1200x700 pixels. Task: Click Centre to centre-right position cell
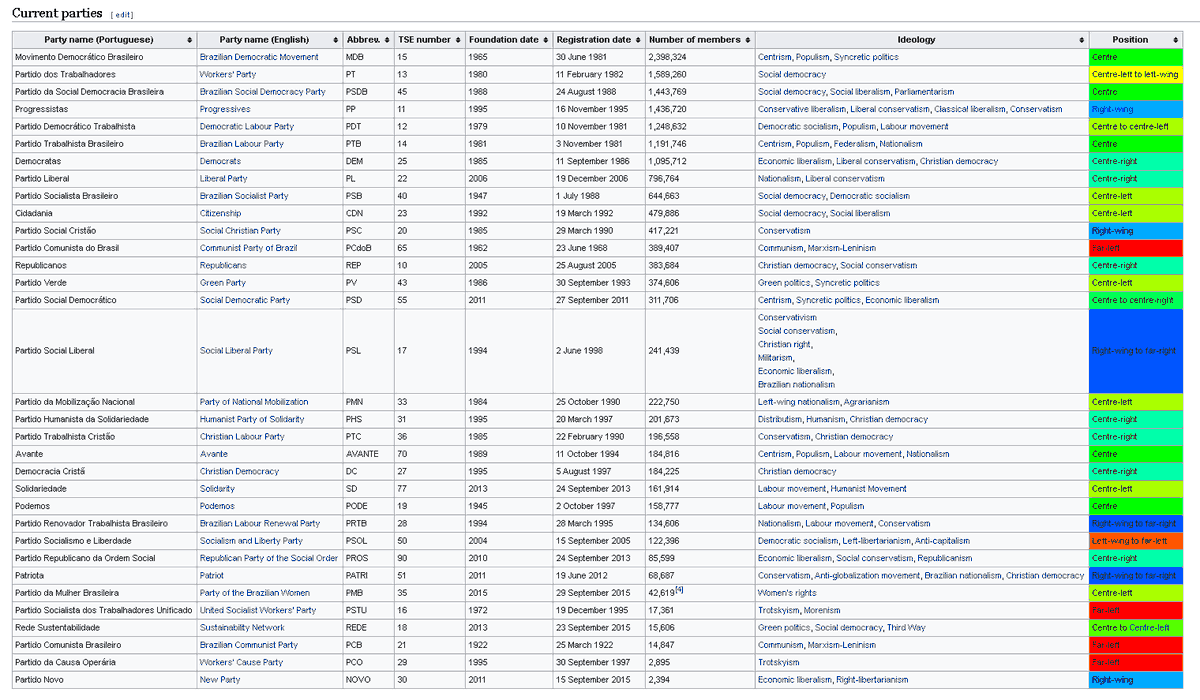tap(1136, 300)
